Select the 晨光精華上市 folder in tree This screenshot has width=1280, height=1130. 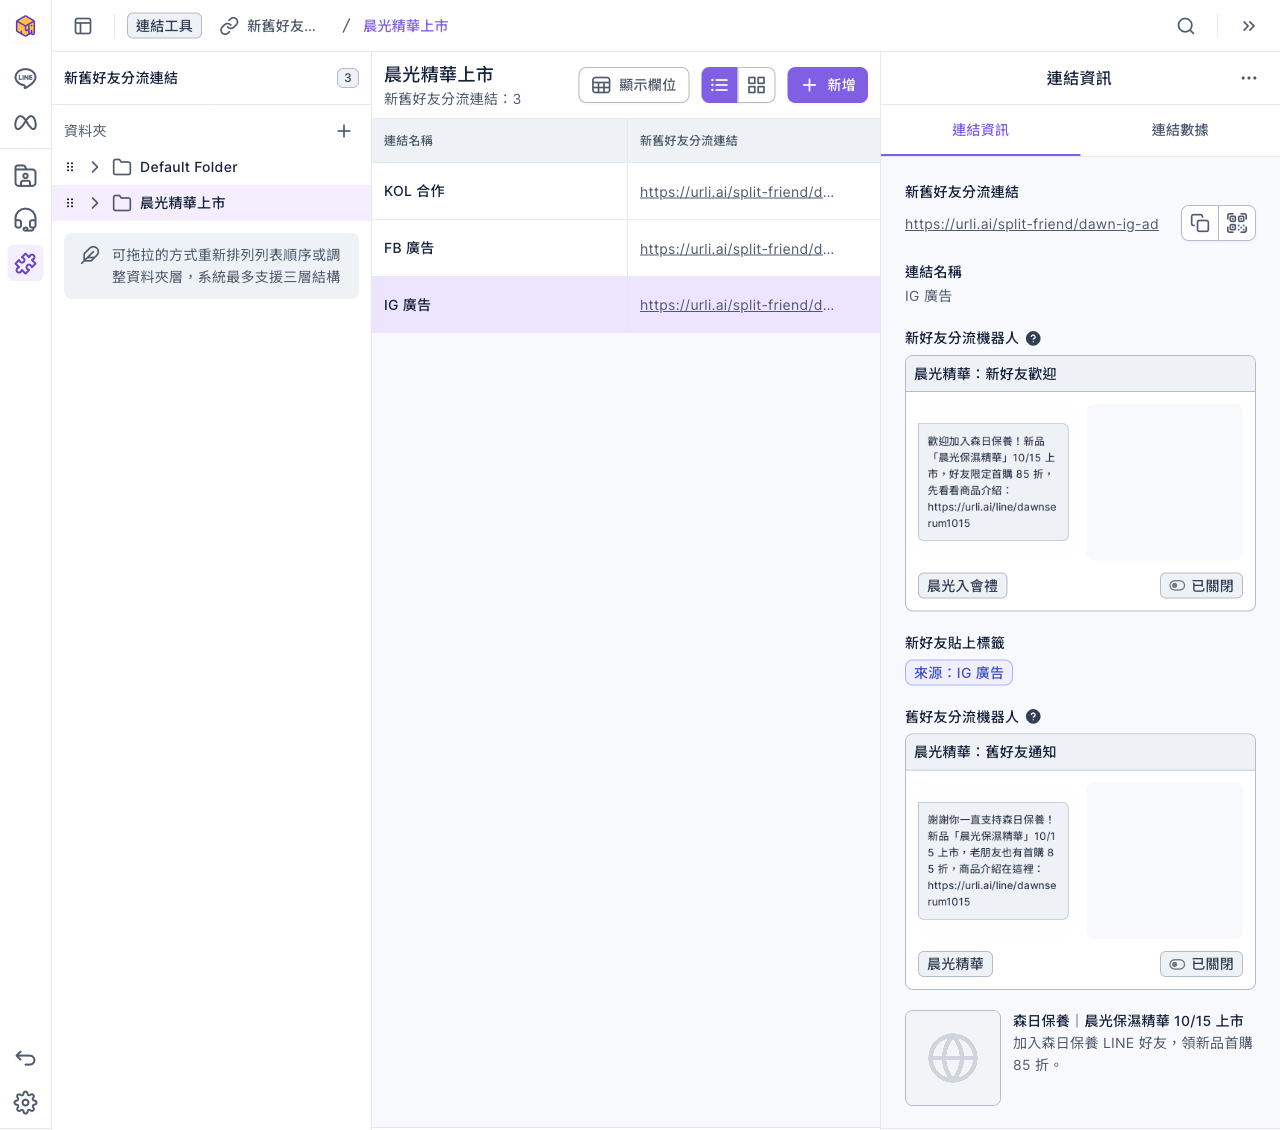[x=211, y=203]
